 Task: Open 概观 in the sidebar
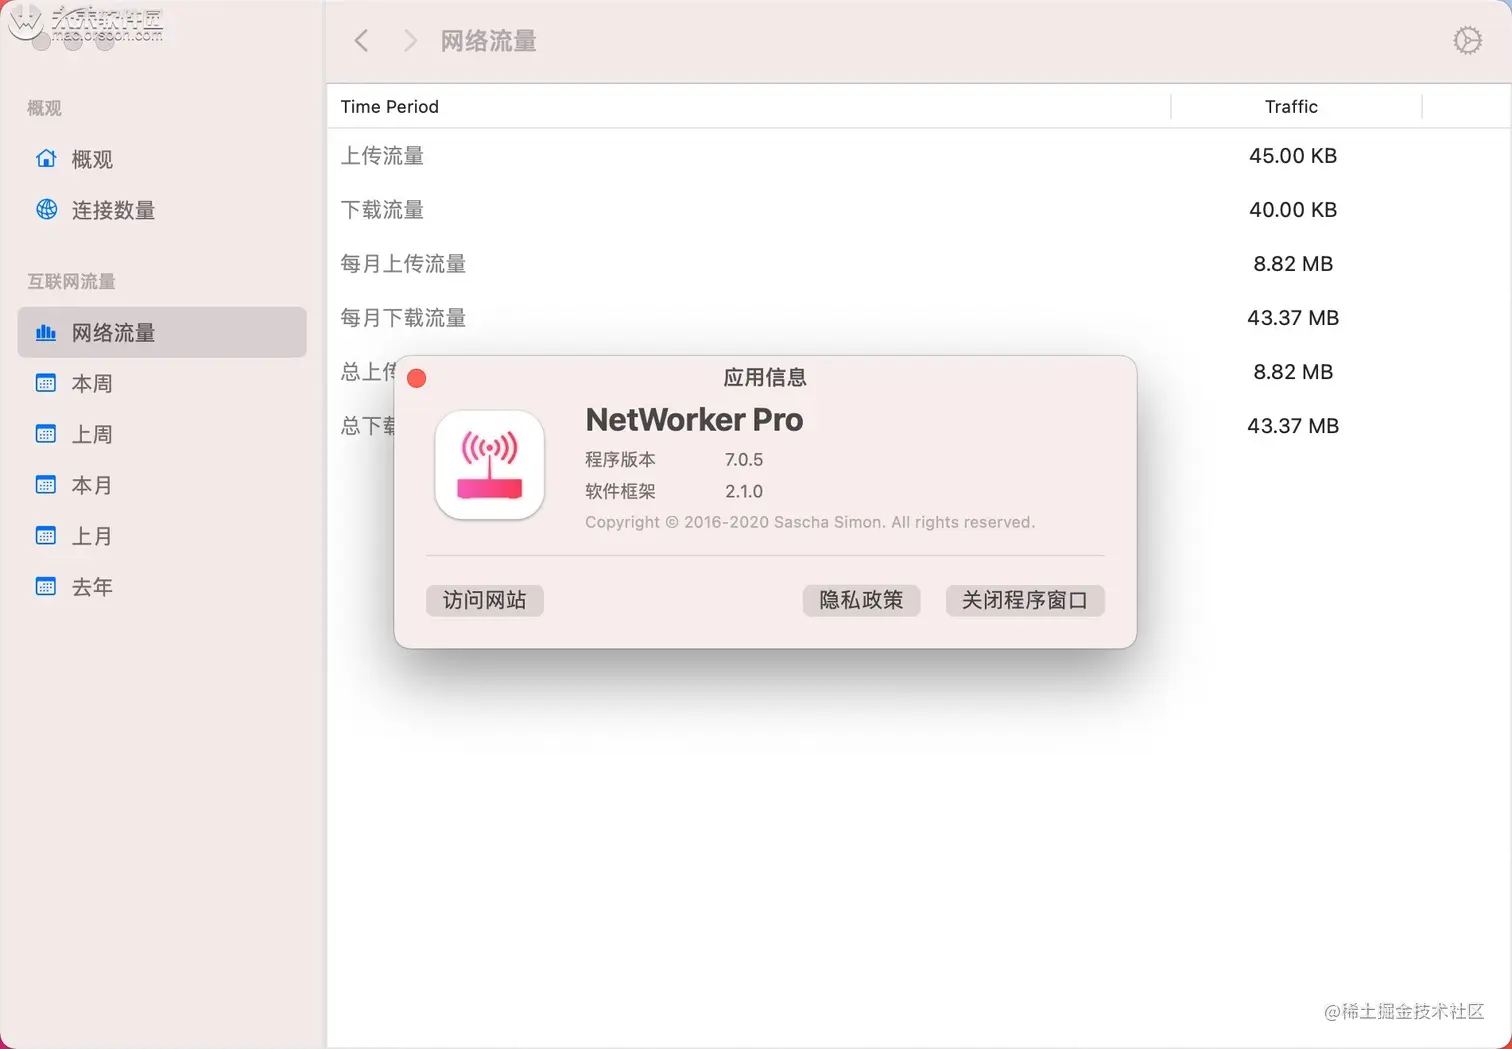click(x=162, y=159)
